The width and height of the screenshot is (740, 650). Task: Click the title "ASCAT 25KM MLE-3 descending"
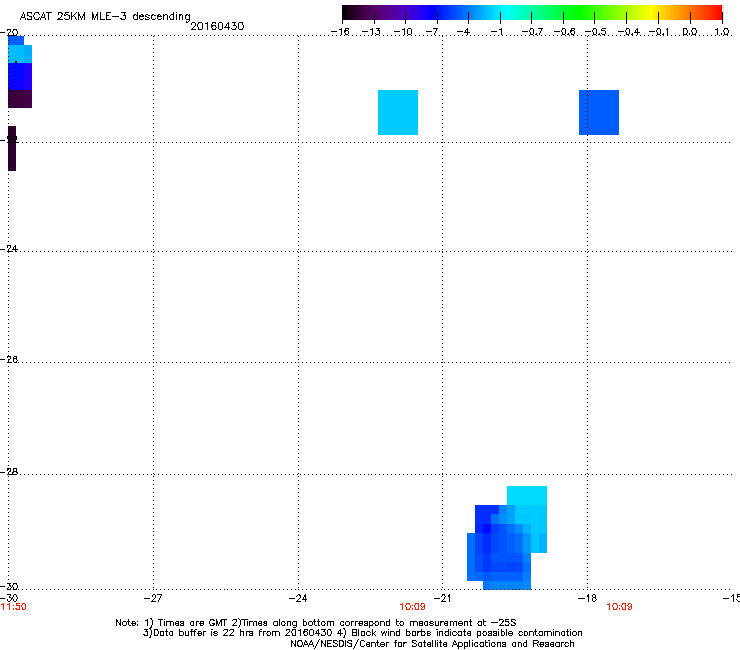pyautogui.click(x=105, y=17)
